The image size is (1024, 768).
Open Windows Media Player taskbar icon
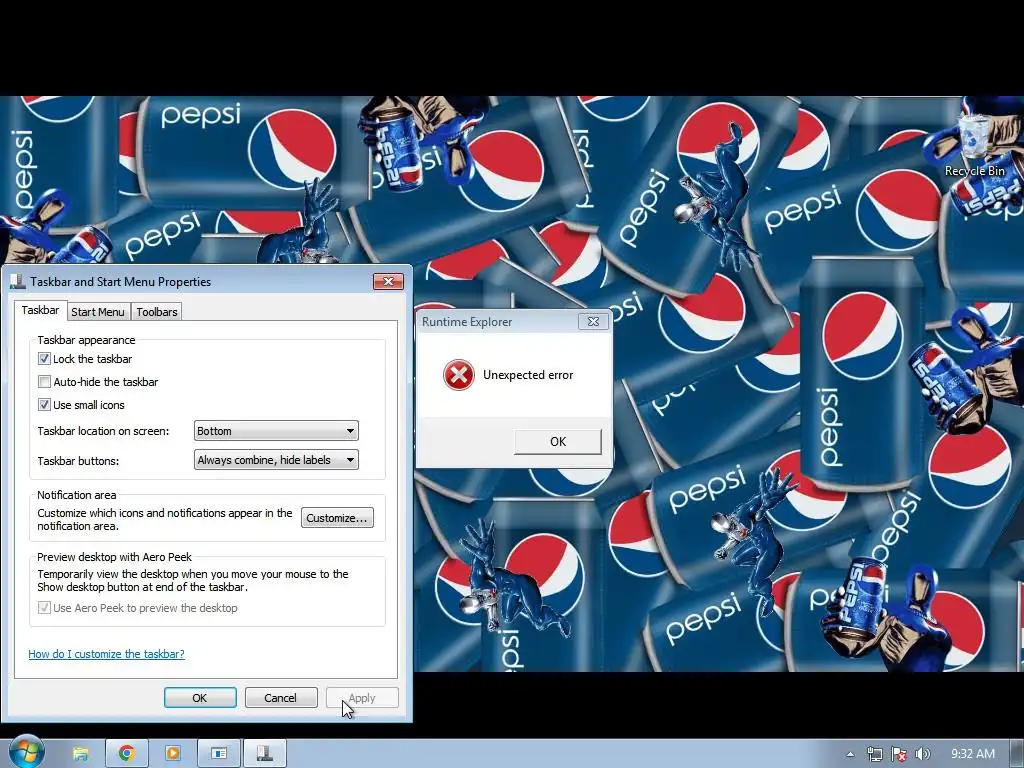pos(173,754)
